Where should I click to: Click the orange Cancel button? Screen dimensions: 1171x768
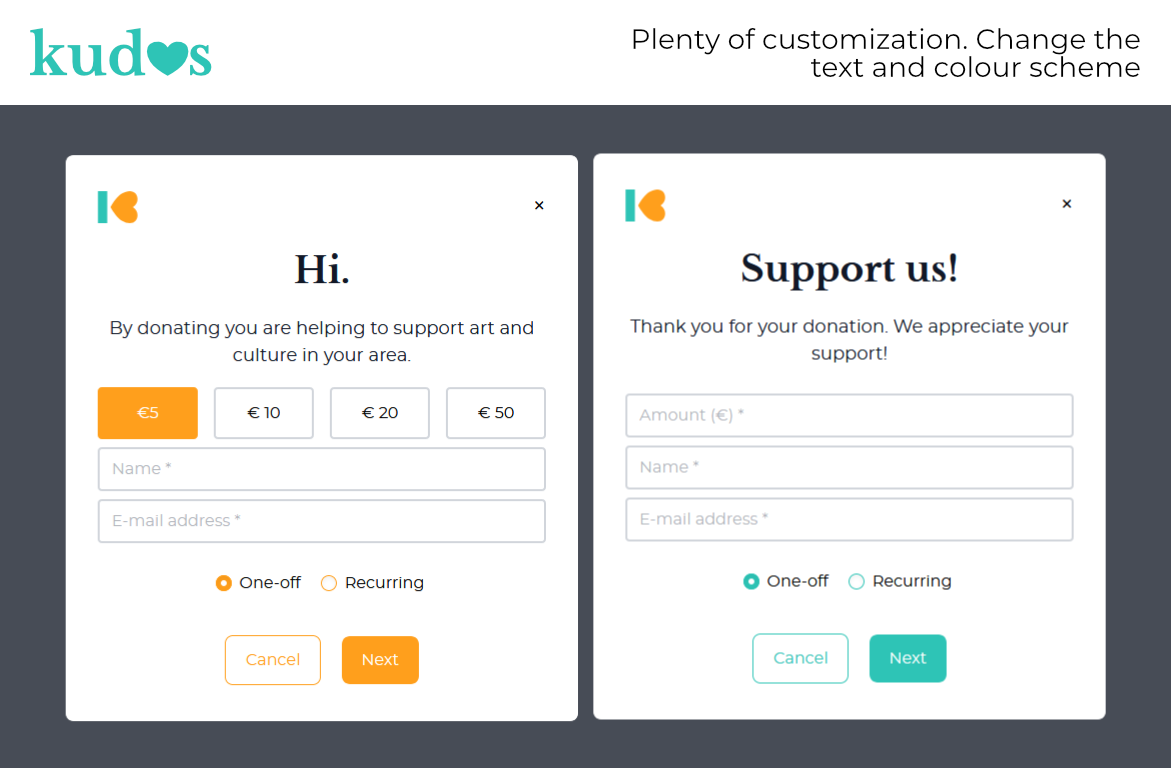click(273, 660)
